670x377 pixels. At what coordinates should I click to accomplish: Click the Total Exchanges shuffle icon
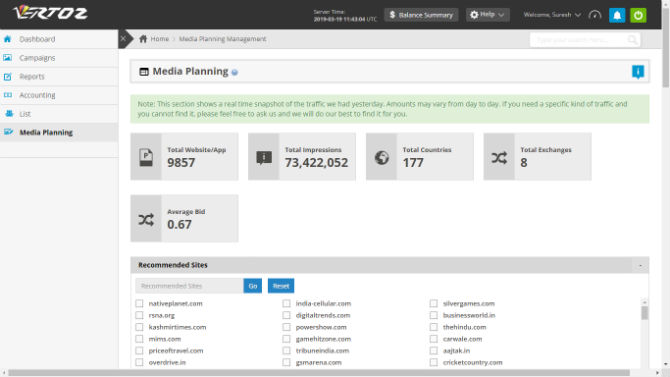[499, 158]
